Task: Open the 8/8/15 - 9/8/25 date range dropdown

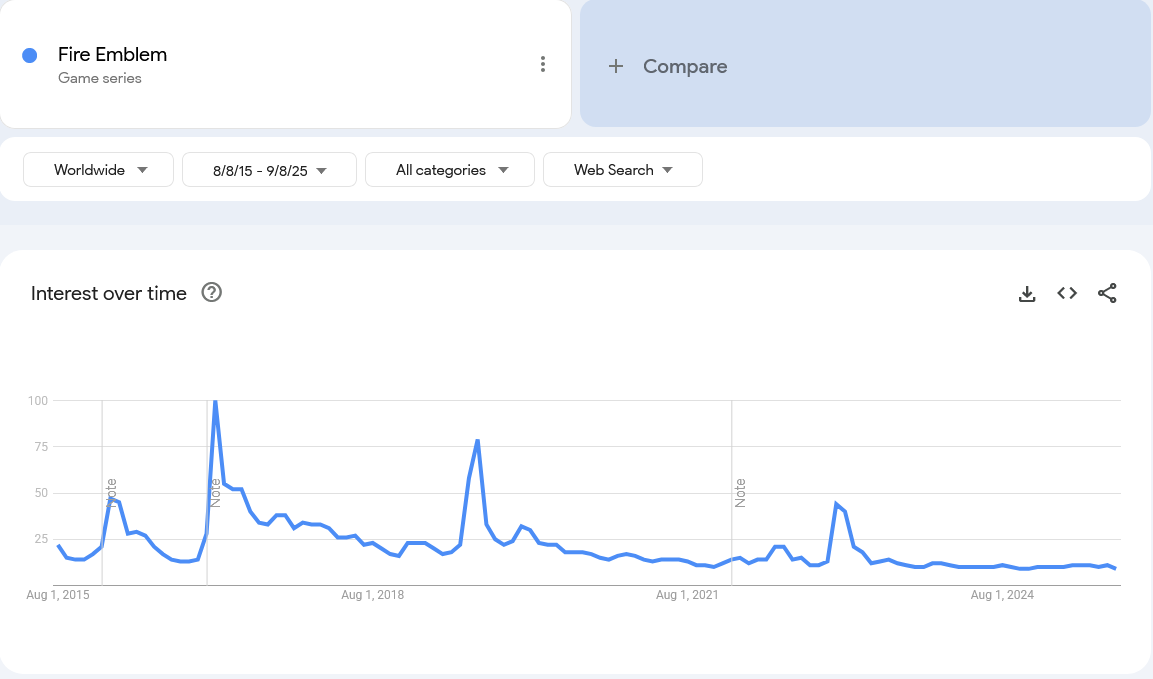Action: pyautogui.click(x=269, y=170)
